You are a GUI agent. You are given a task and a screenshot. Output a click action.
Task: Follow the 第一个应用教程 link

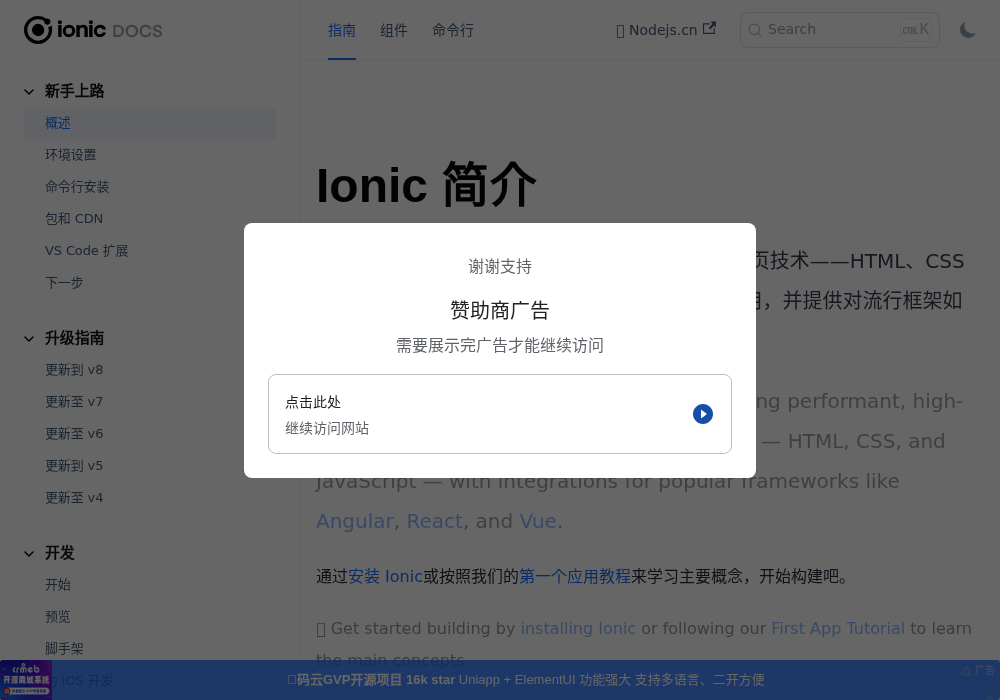575,576
